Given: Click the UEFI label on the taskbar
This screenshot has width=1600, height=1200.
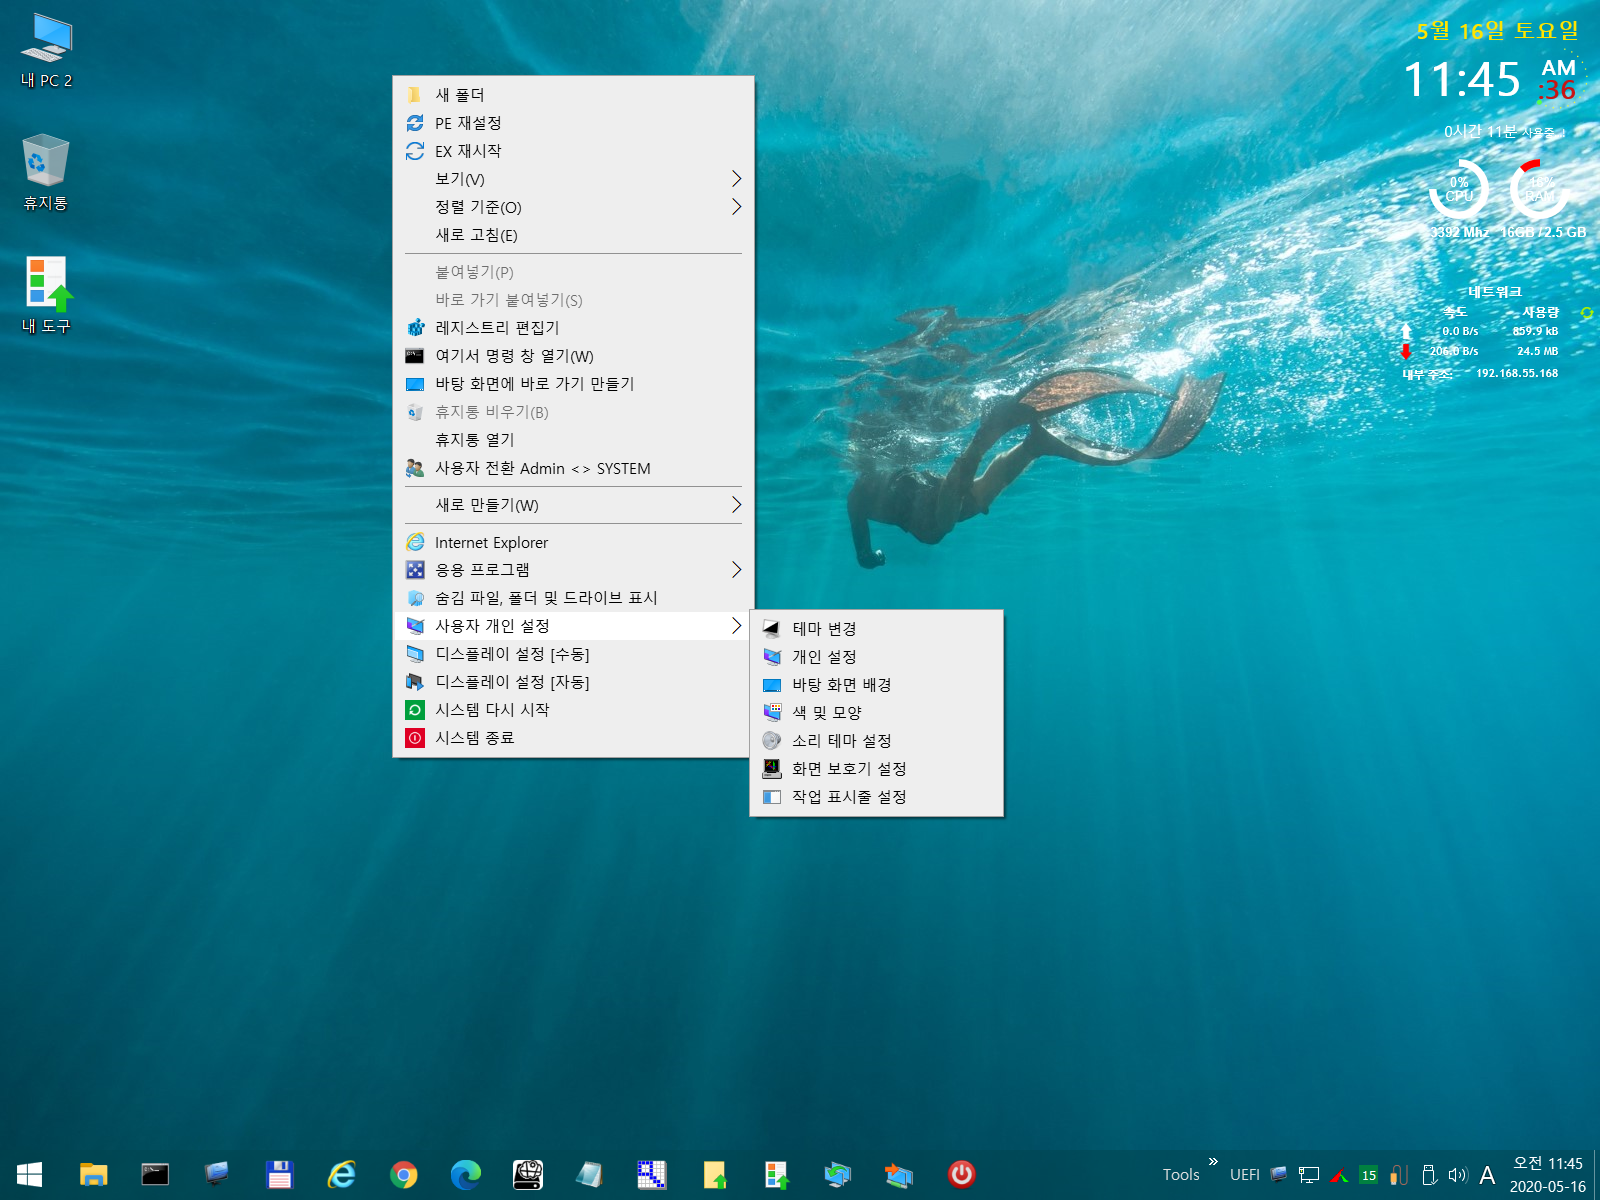Looking at the screenshot, I should click(x=1245, y=1175).
